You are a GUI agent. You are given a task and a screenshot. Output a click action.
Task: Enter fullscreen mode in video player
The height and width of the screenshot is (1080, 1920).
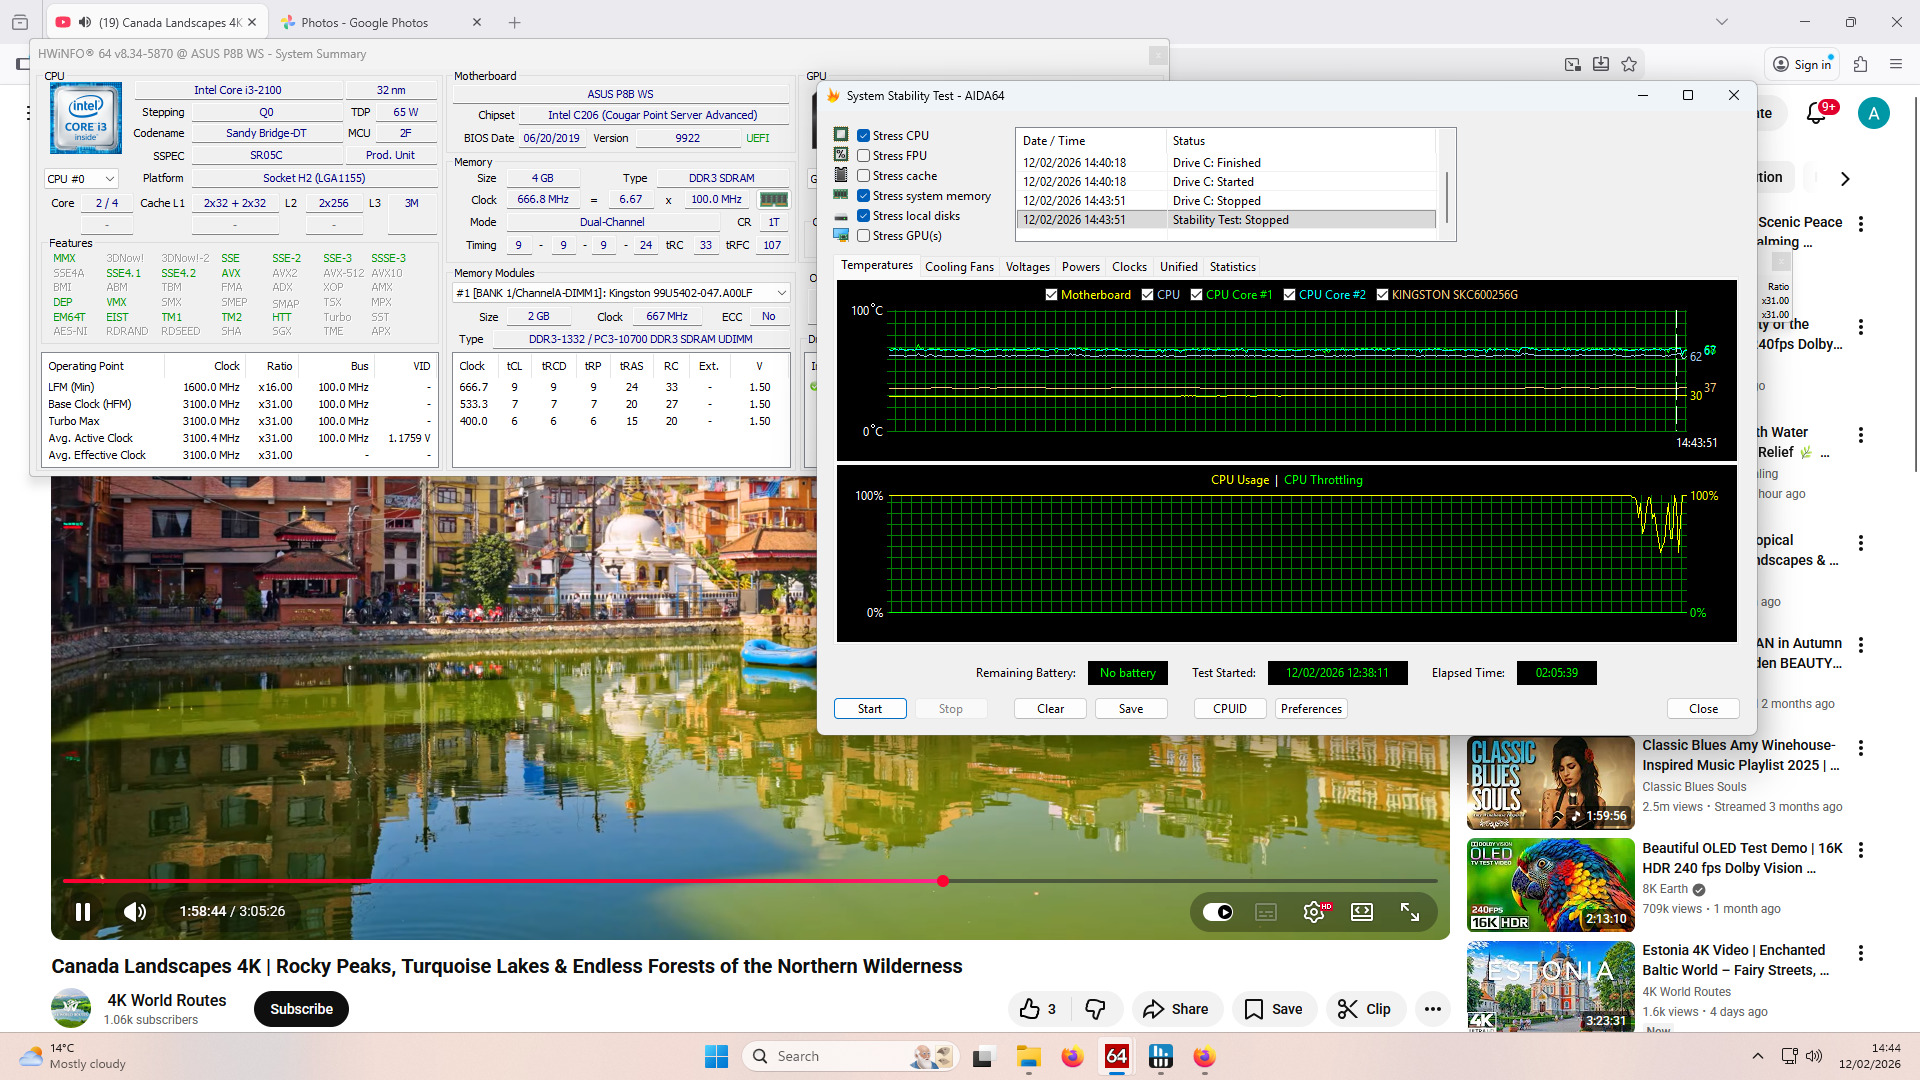point(1410,911)
